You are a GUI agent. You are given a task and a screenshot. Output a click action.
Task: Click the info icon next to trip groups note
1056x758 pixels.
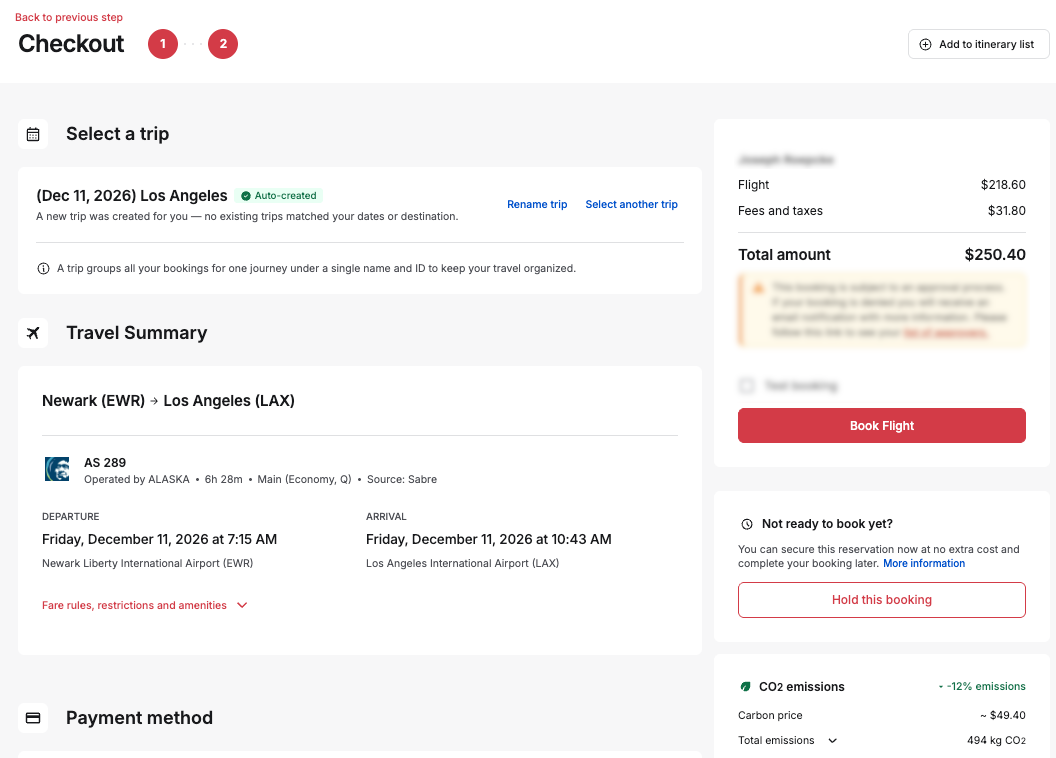point(43,269)
